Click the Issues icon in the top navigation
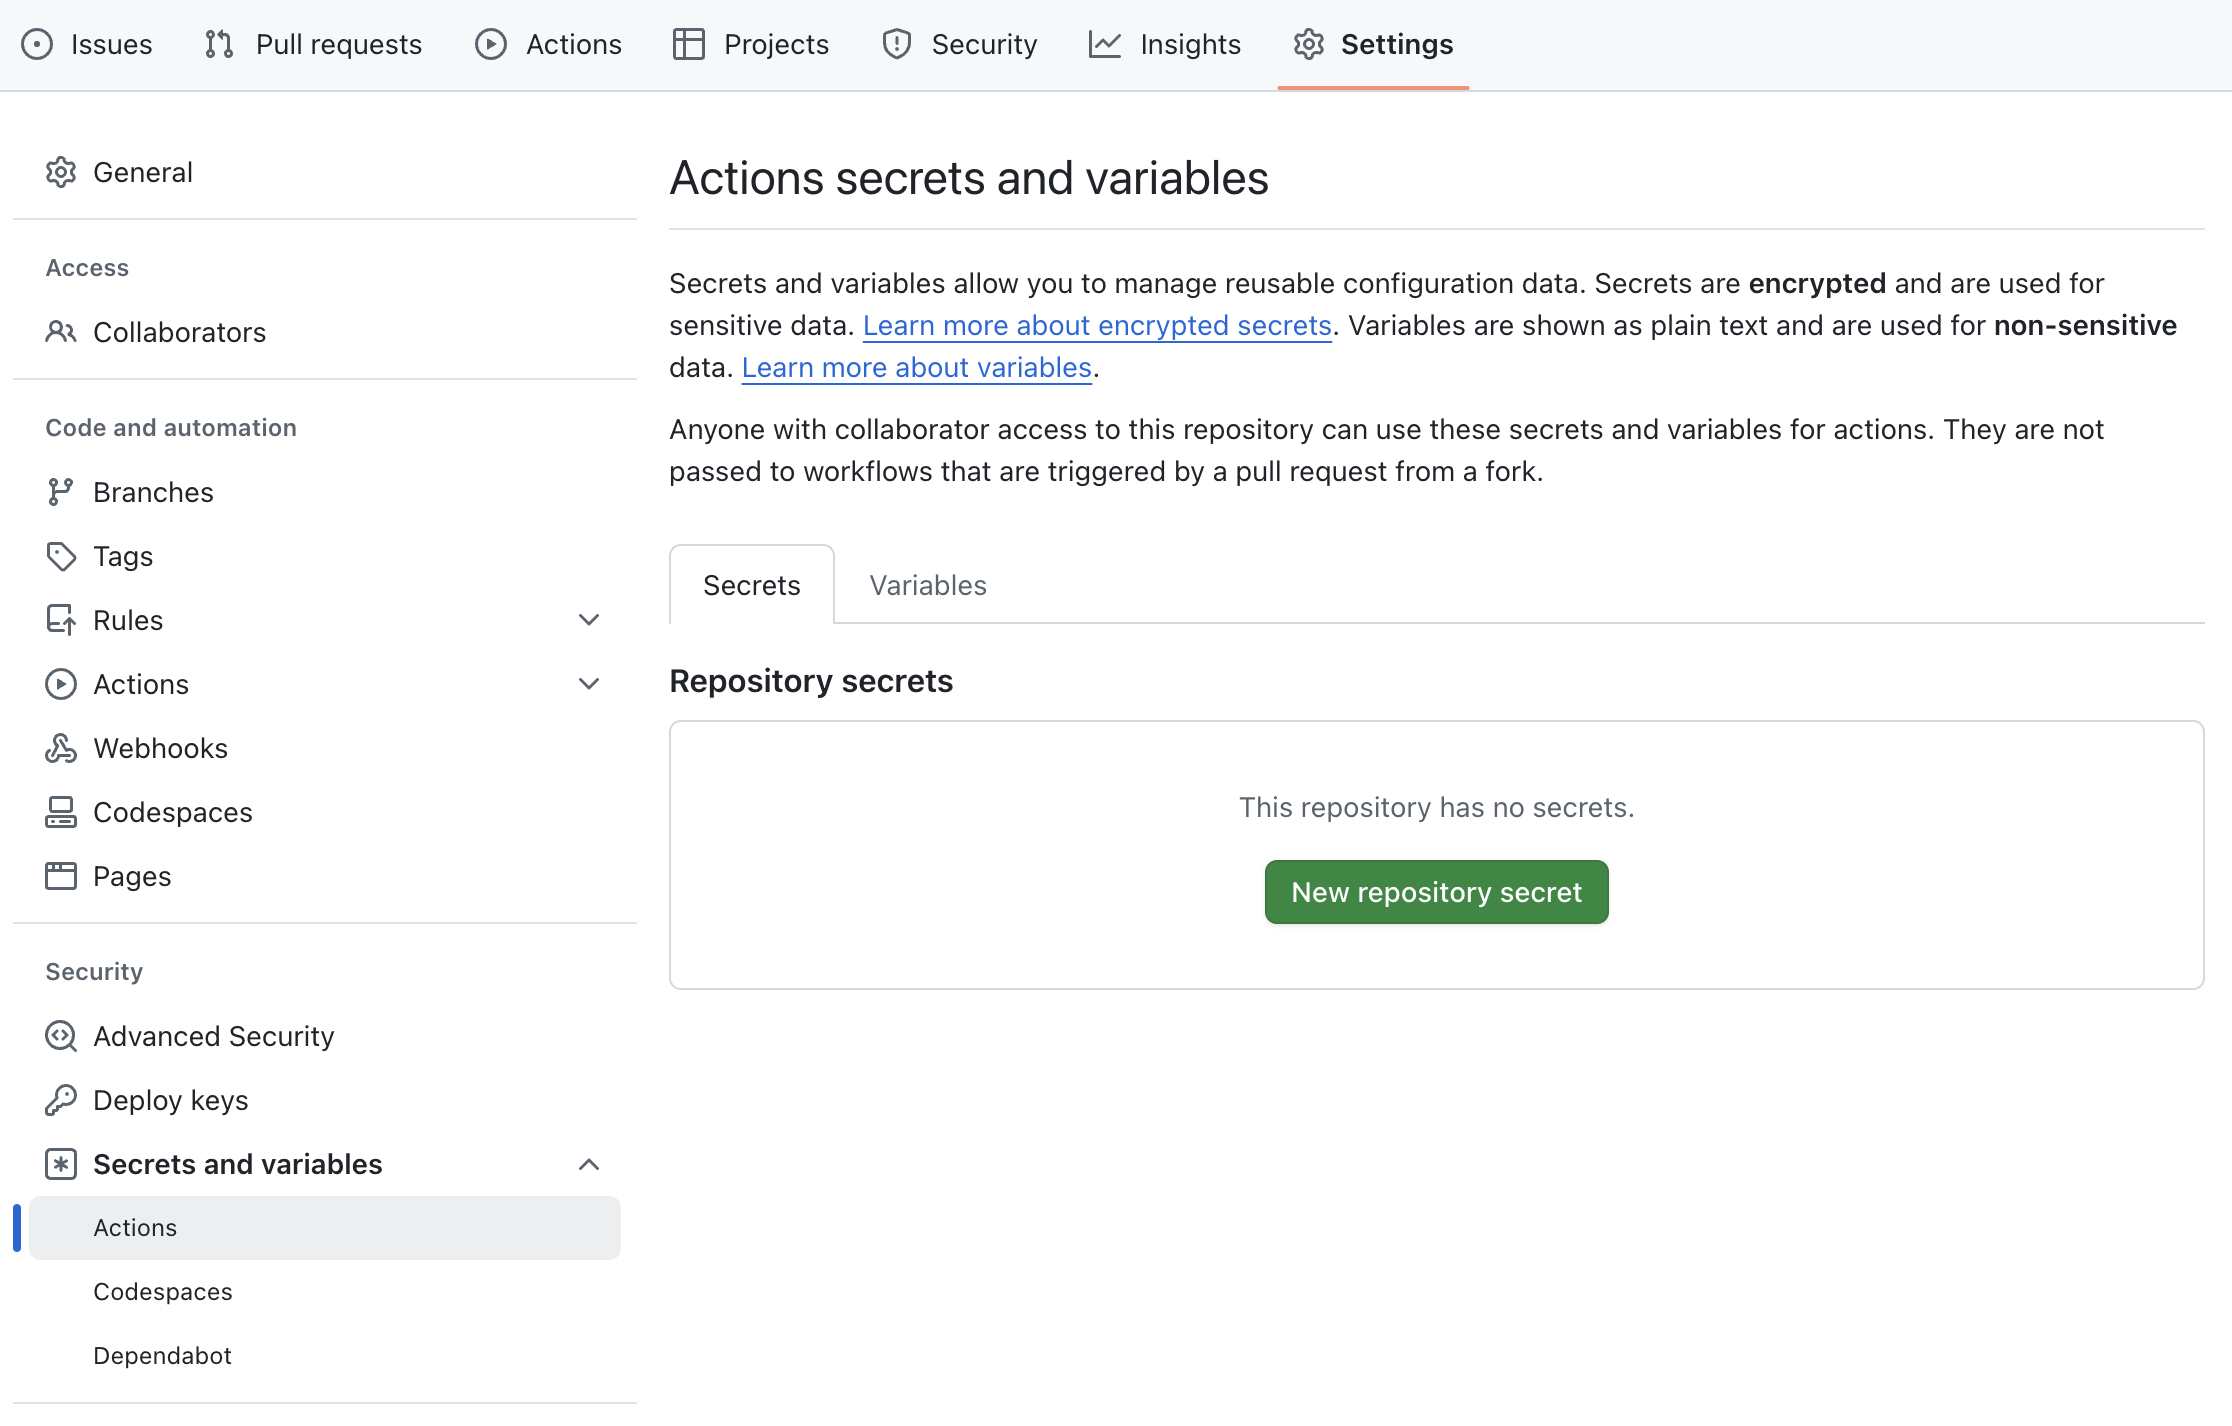Viewport: 2232px width, 1426px height. 37,44
